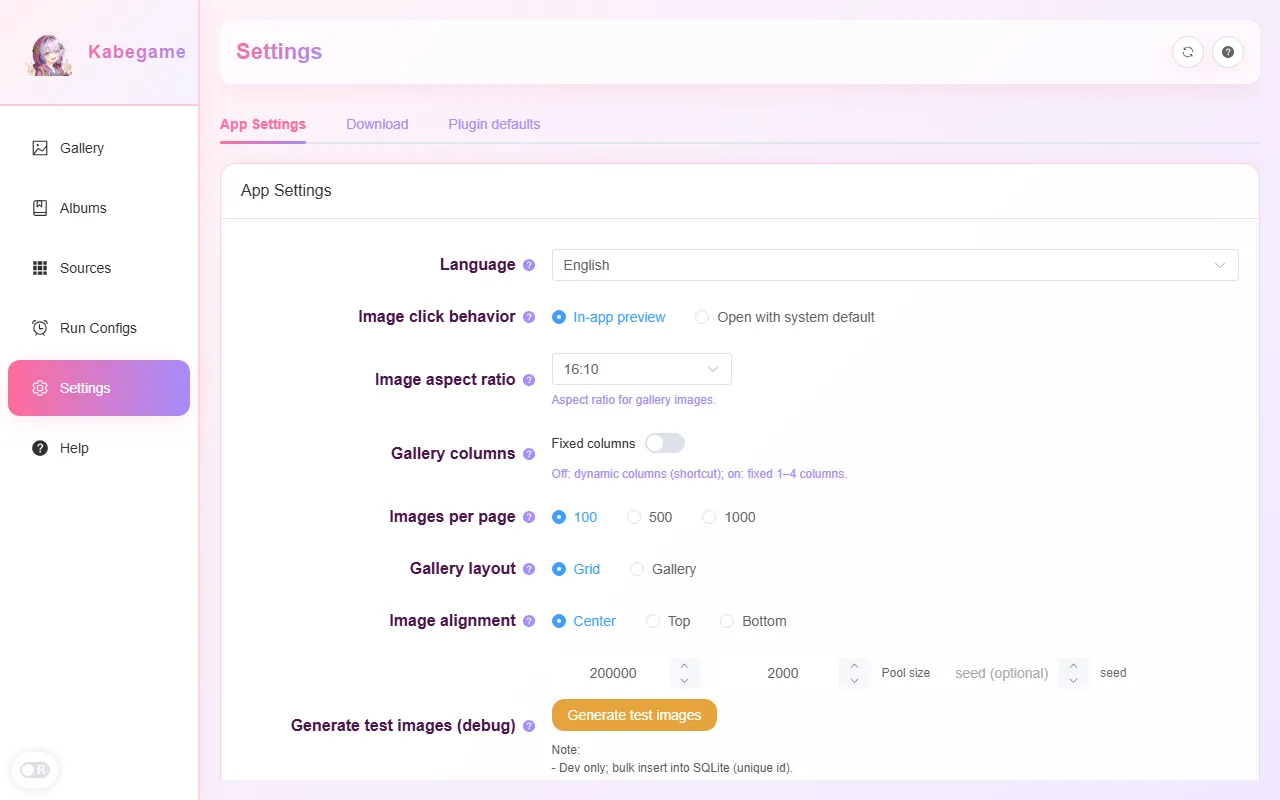The image size is (1280, 800).
Task: Click the help hint icon beside Language
Action: point(529,265)
